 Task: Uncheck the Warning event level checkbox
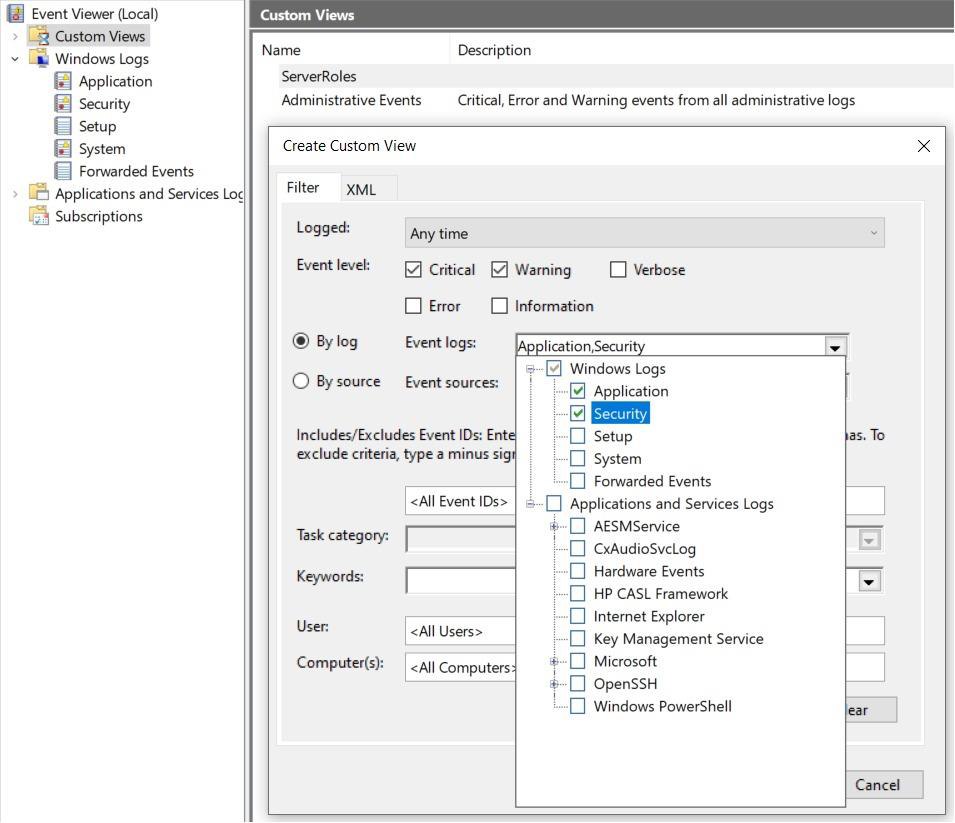click(500, 270)
